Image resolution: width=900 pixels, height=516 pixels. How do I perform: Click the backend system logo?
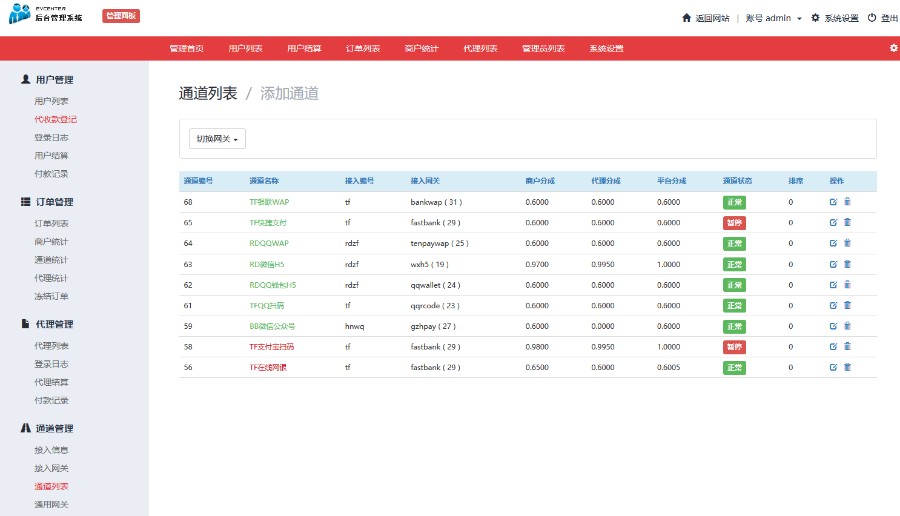tap(46, 14)
